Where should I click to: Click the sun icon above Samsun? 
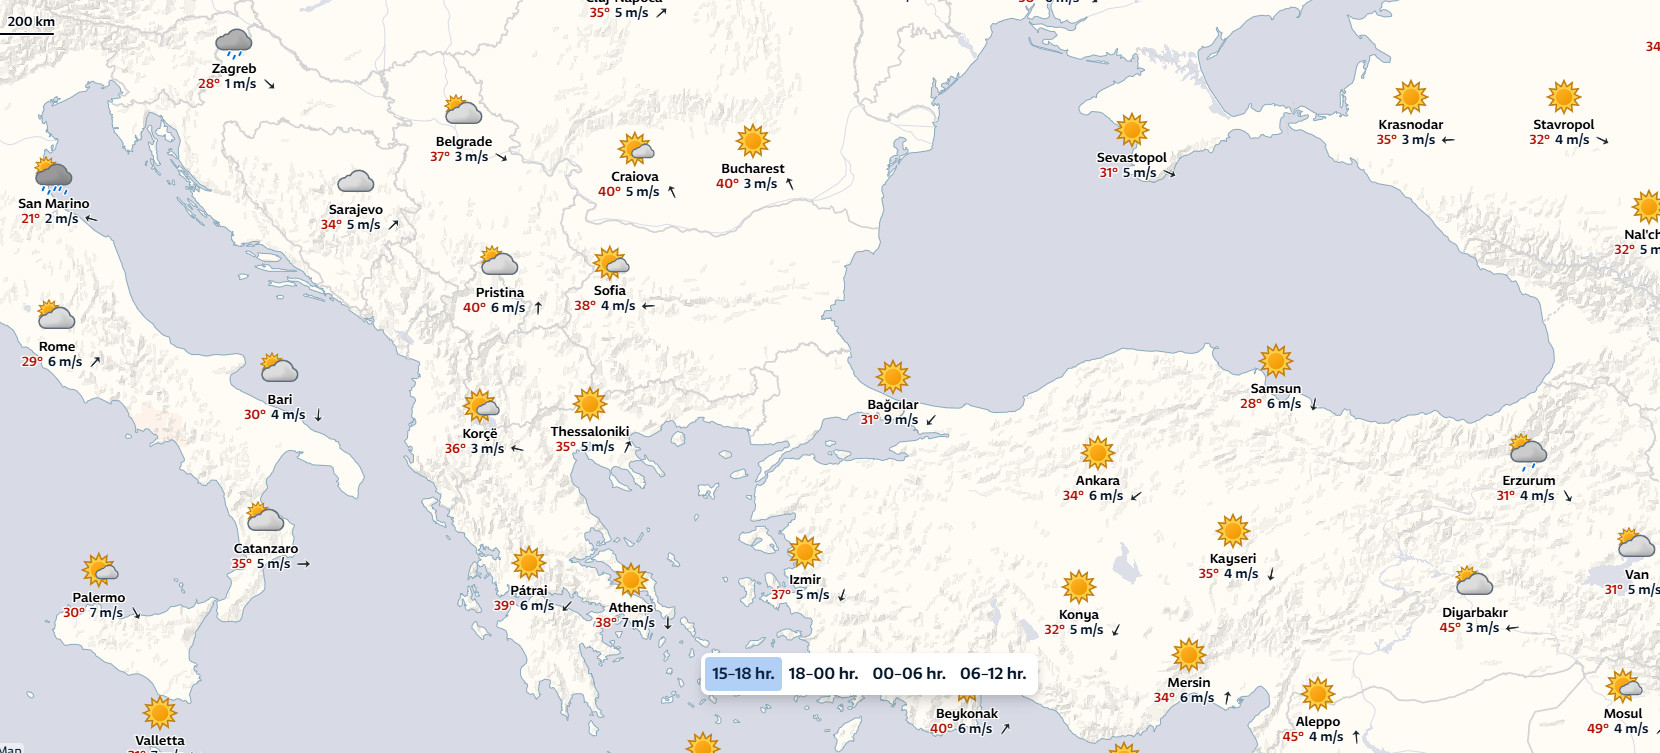tap(1276, 361)
